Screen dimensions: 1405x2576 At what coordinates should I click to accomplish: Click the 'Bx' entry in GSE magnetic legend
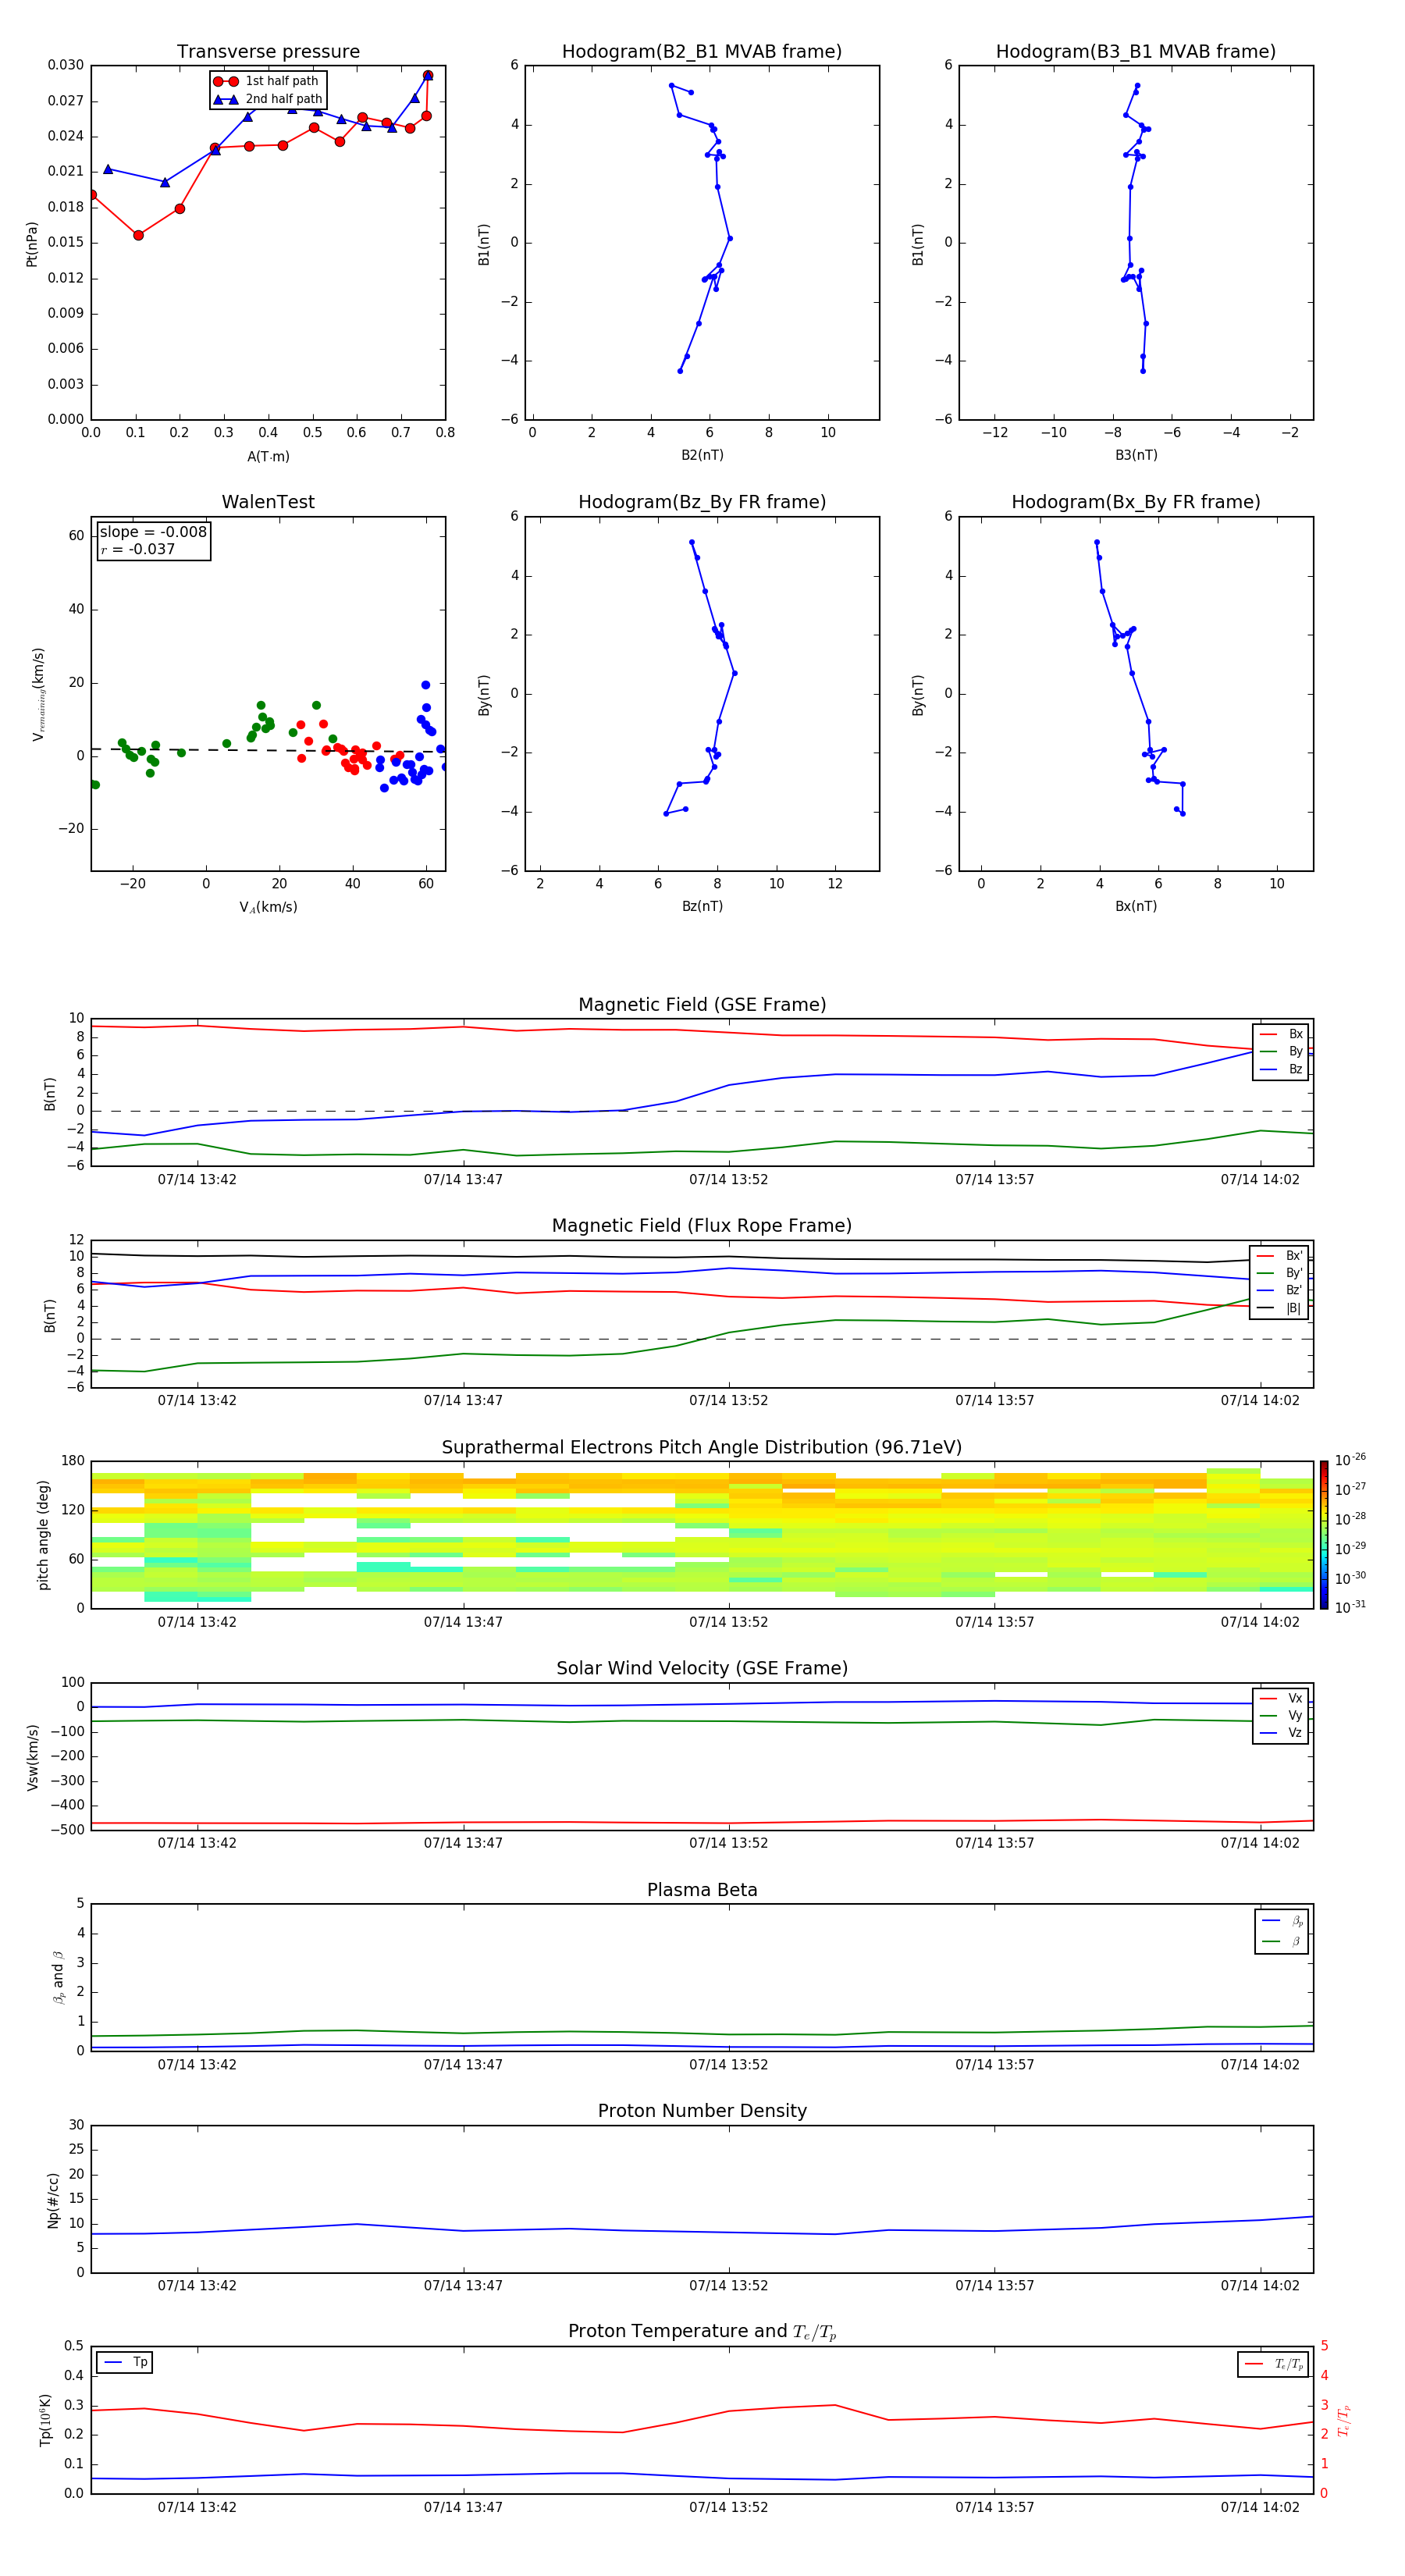click(x=1281, y=1034)
